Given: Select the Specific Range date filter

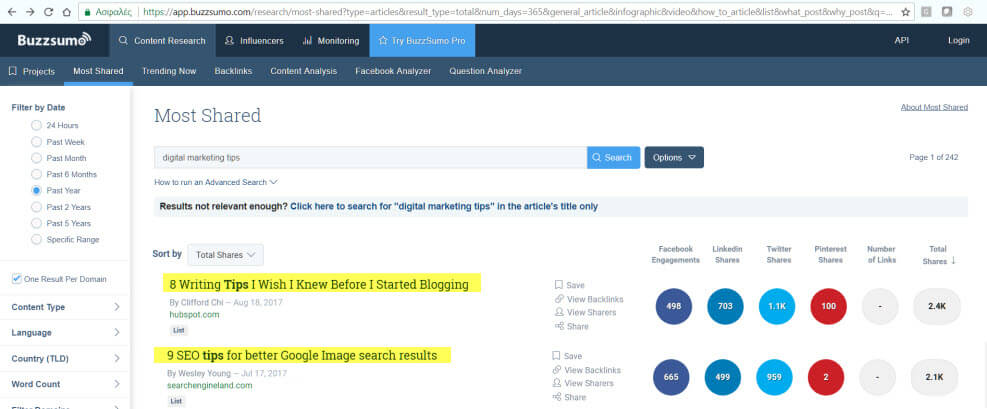Looking at the screenshot, I should (36, 239).
